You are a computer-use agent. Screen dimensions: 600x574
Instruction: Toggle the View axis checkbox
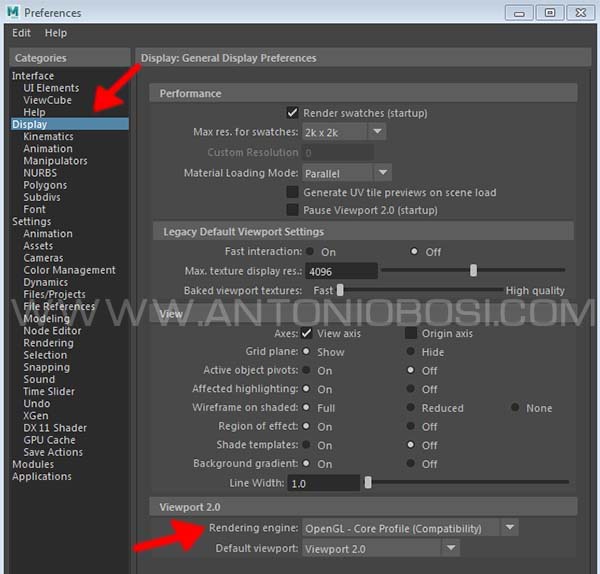[x=307, y=333]
